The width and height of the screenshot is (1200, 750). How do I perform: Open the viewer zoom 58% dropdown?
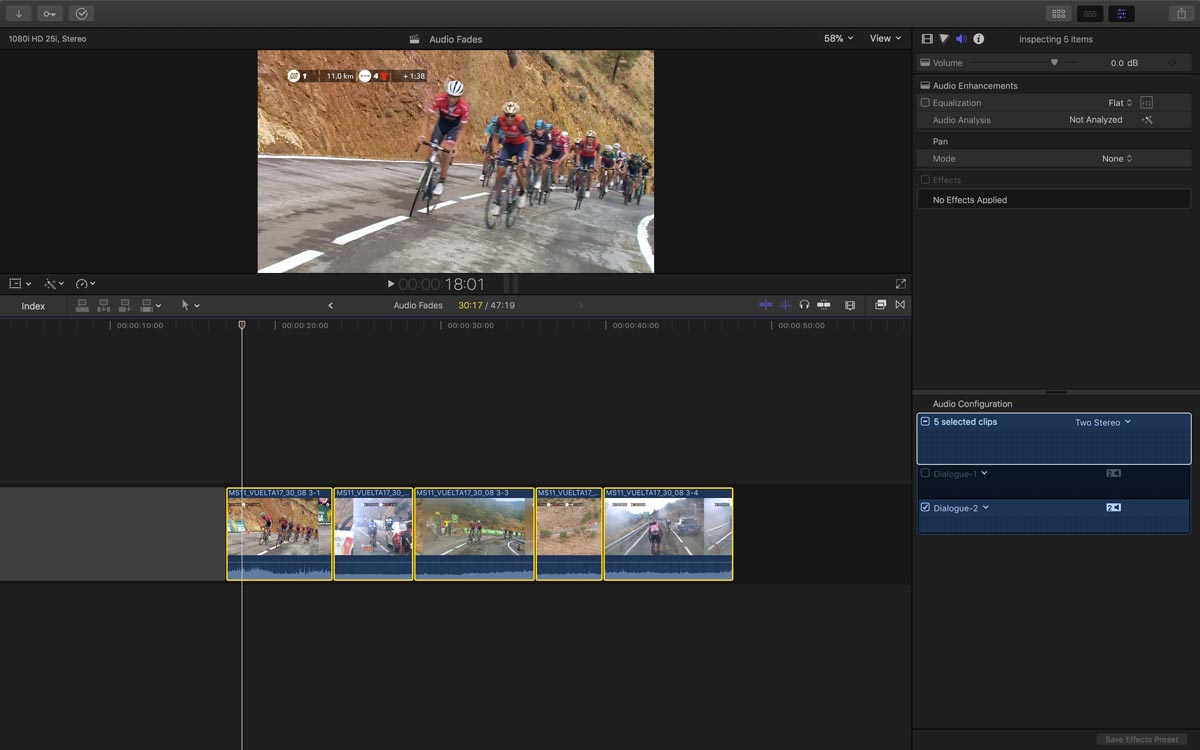click(838, 39)
